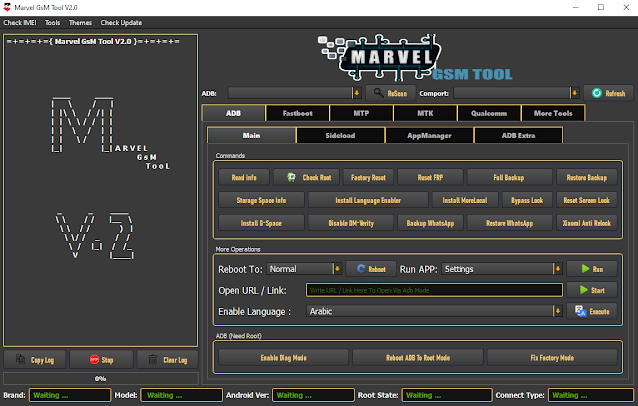Screen dimensions: 638x406
Task: Click the Full Backup button
Action: [509, 177]
